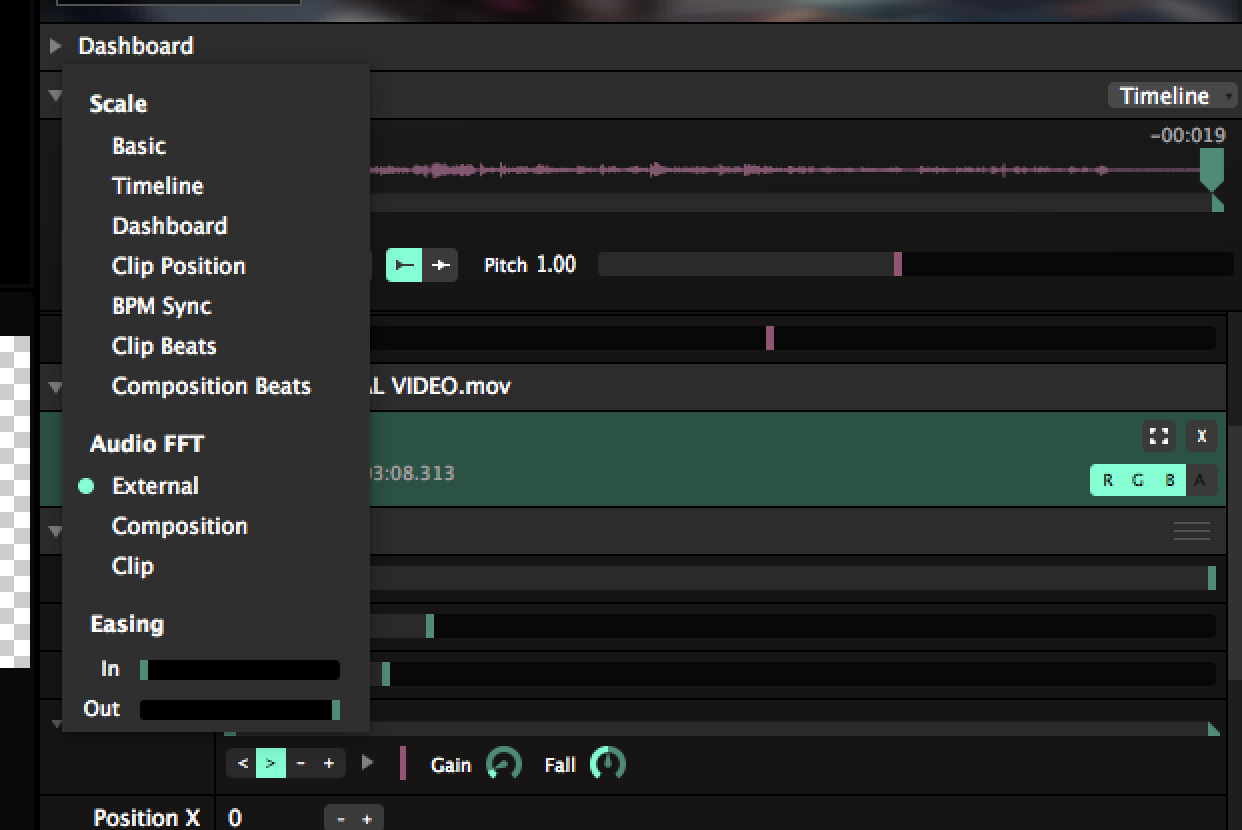Toggle the G green channel button
The image size is (1242, 830).
(1138, 480)
